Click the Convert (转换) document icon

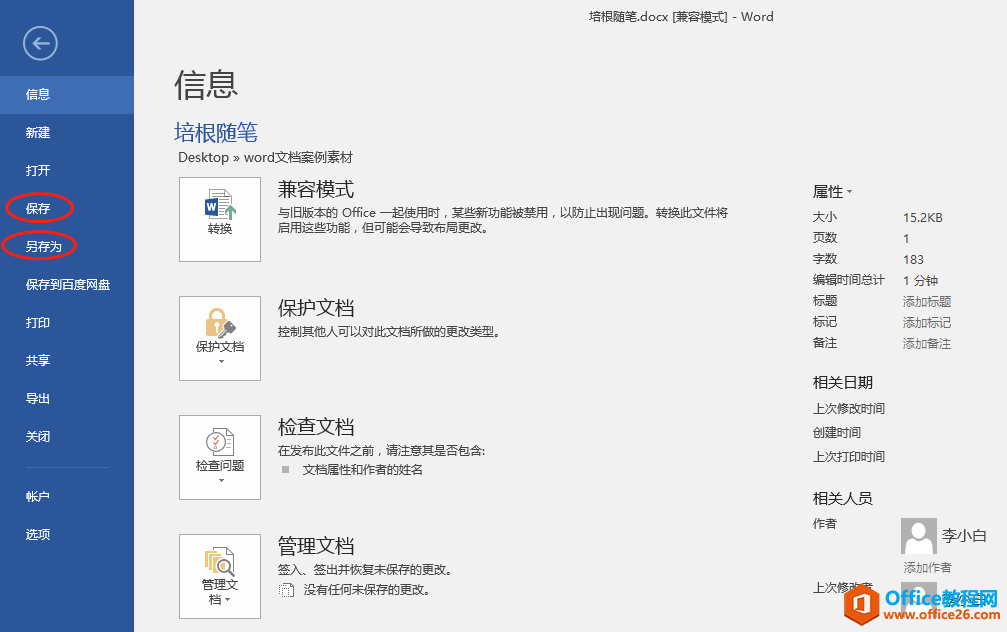(220, 204)
